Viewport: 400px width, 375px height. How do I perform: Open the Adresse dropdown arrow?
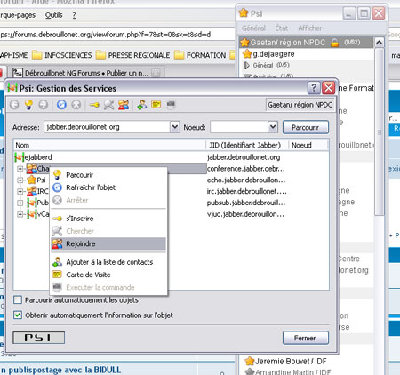[x=175, y=127]
